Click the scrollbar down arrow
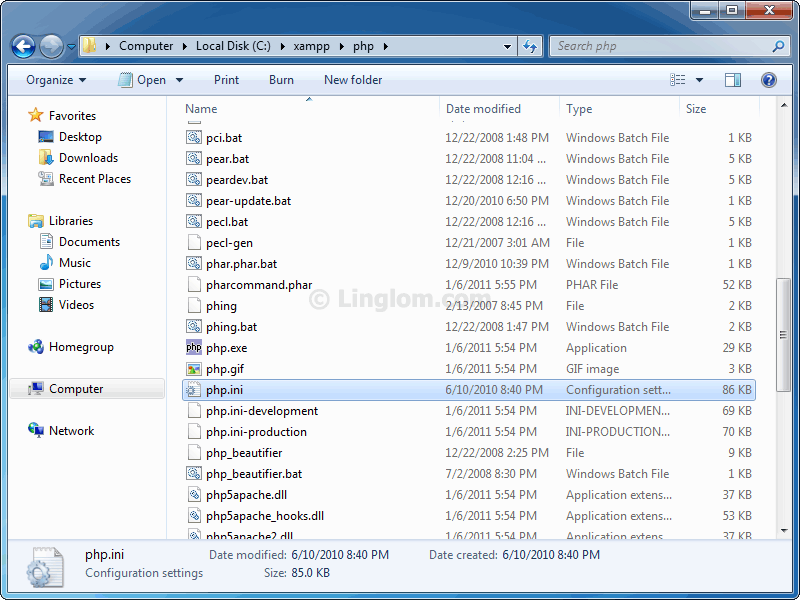This screenshot has width=800, height=600. tap(784, 531)
